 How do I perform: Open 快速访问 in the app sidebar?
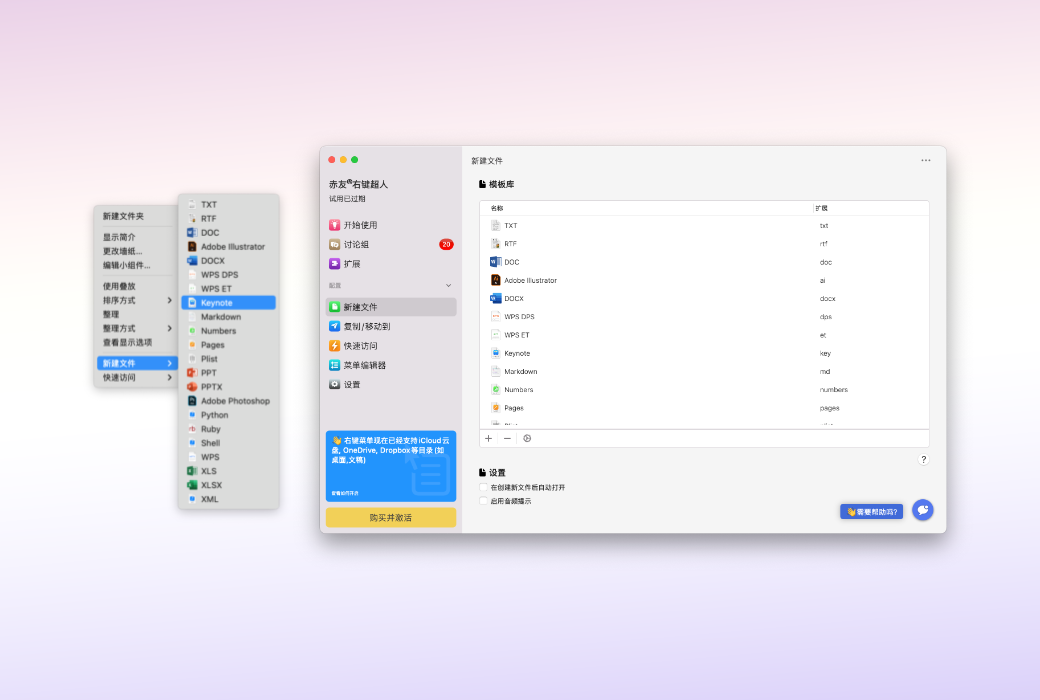point(391,346)
